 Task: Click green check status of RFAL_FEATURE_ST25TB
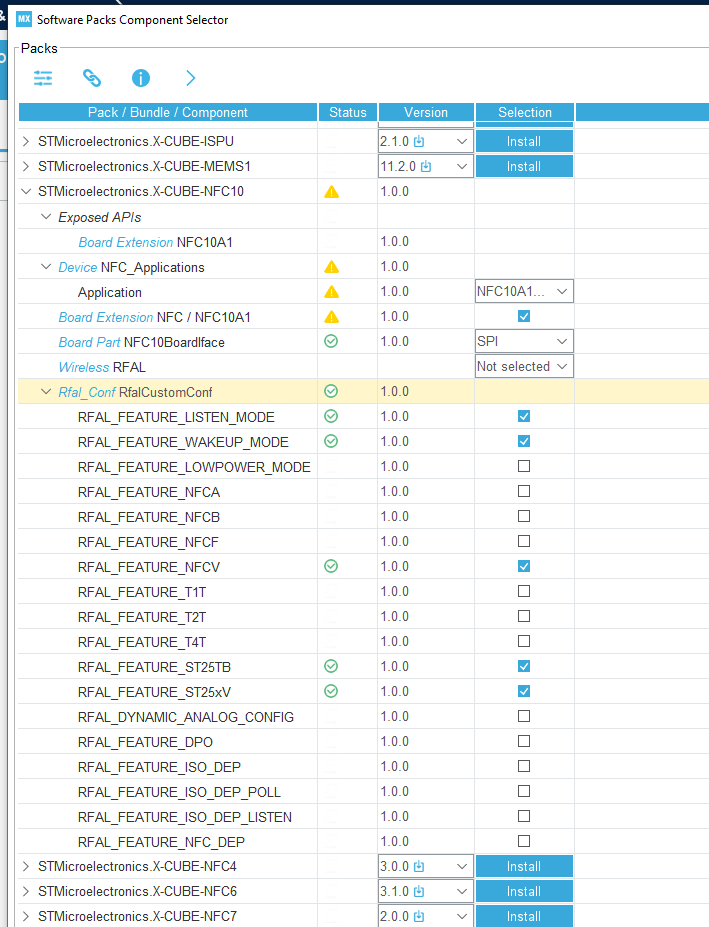pos(331,666)
